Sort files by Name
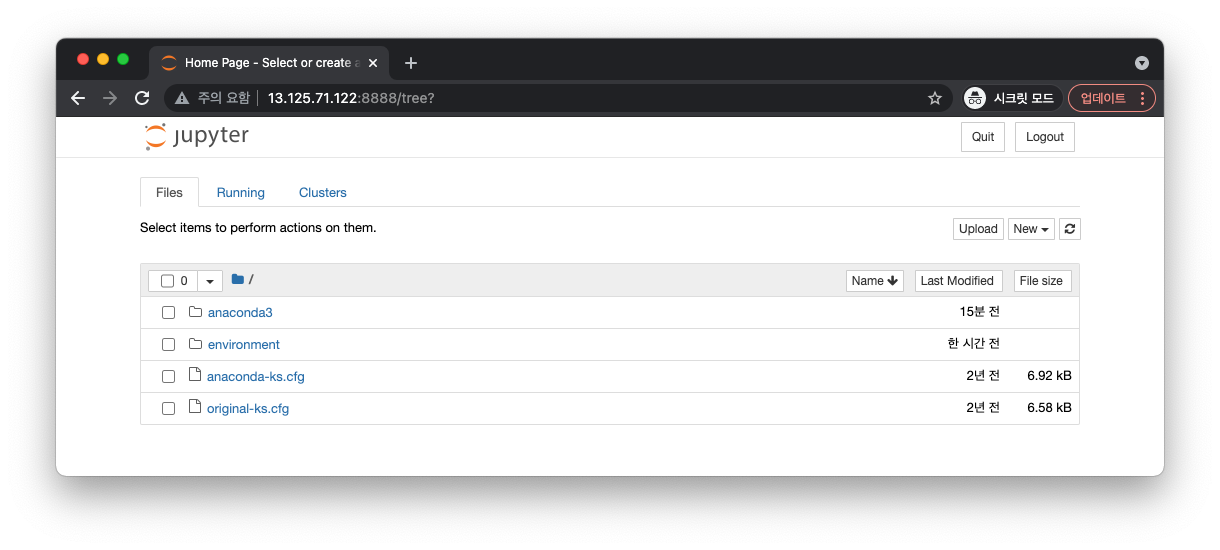This screenshot has height=550, width=1220. [x=875, y=281]
